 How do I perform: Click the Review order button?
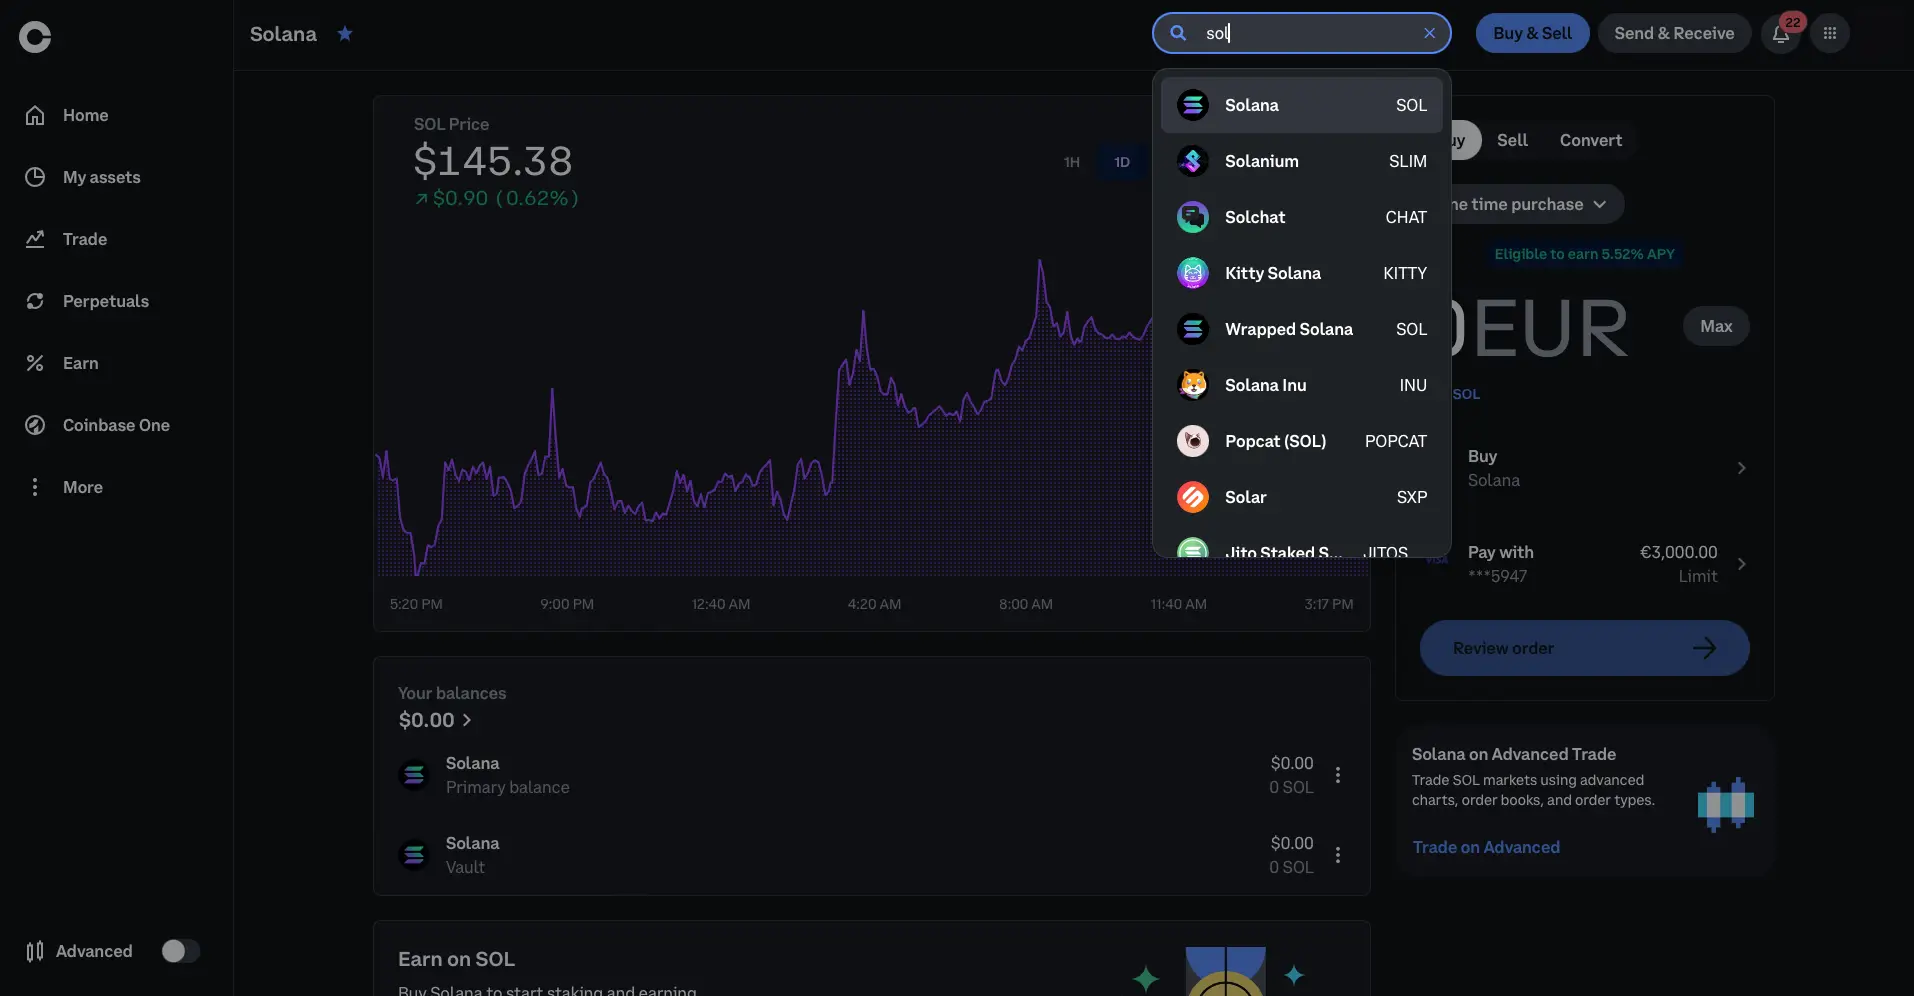[x=1584, y=648]
